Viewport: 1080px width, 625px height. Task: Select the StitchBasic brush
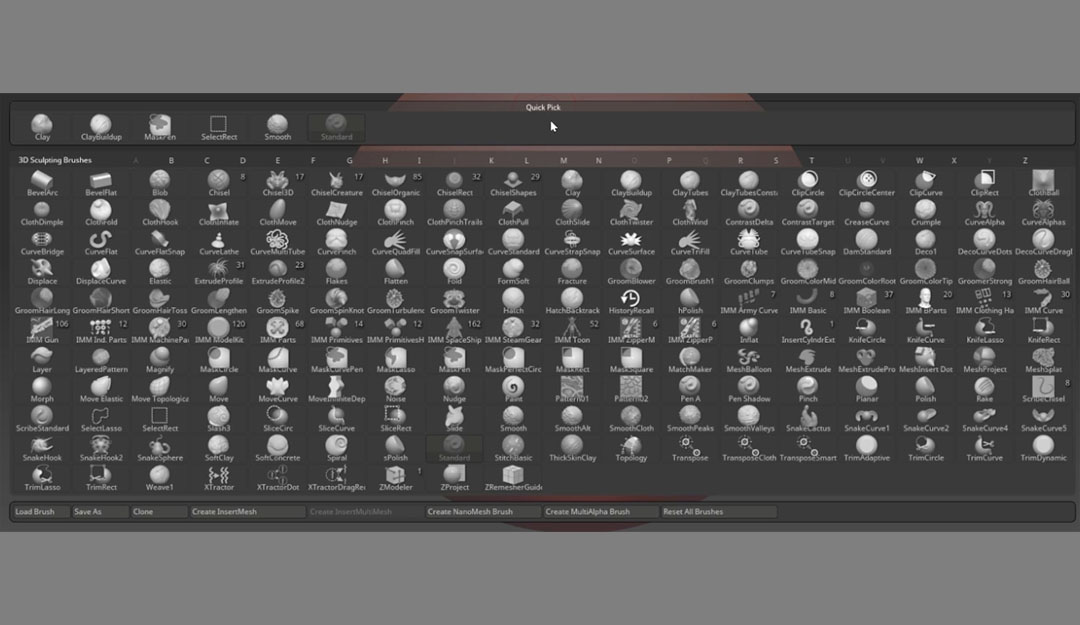coord(513,449)
